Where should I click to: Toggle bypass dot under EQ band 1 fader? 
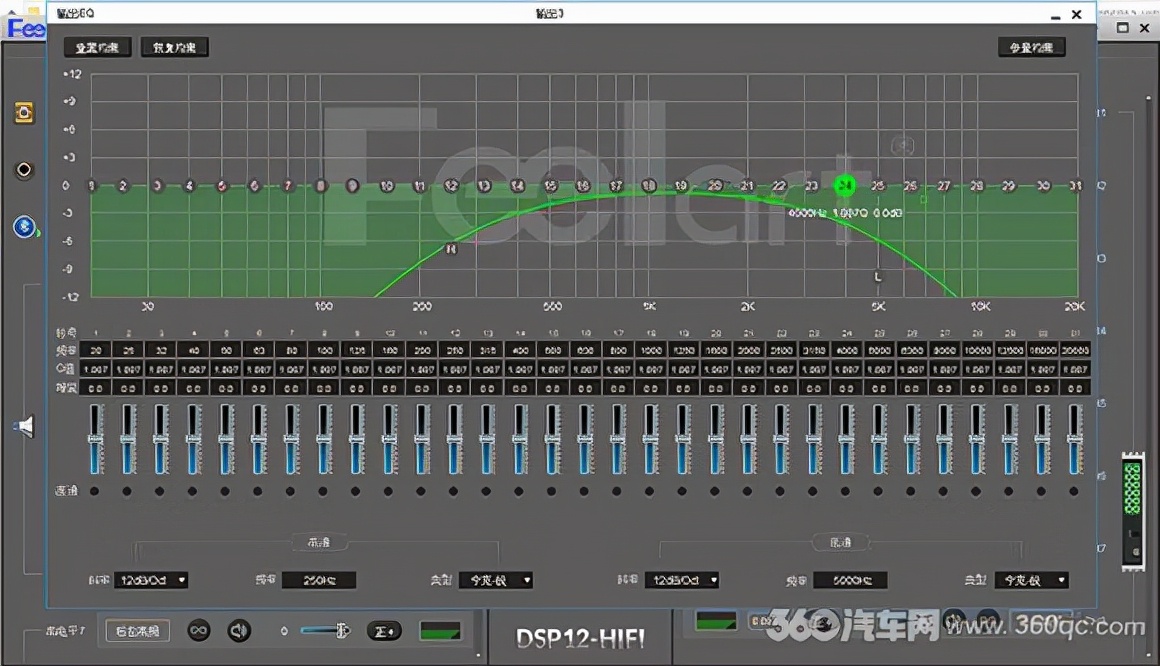tap(95, 491)
